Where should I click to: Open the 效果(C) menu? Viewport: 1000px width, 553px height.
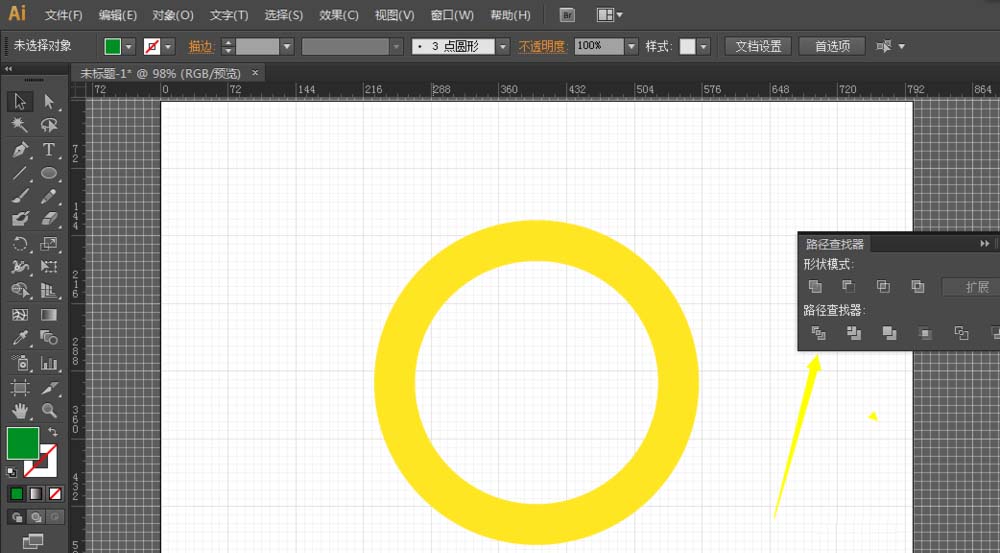click(338, 15)
